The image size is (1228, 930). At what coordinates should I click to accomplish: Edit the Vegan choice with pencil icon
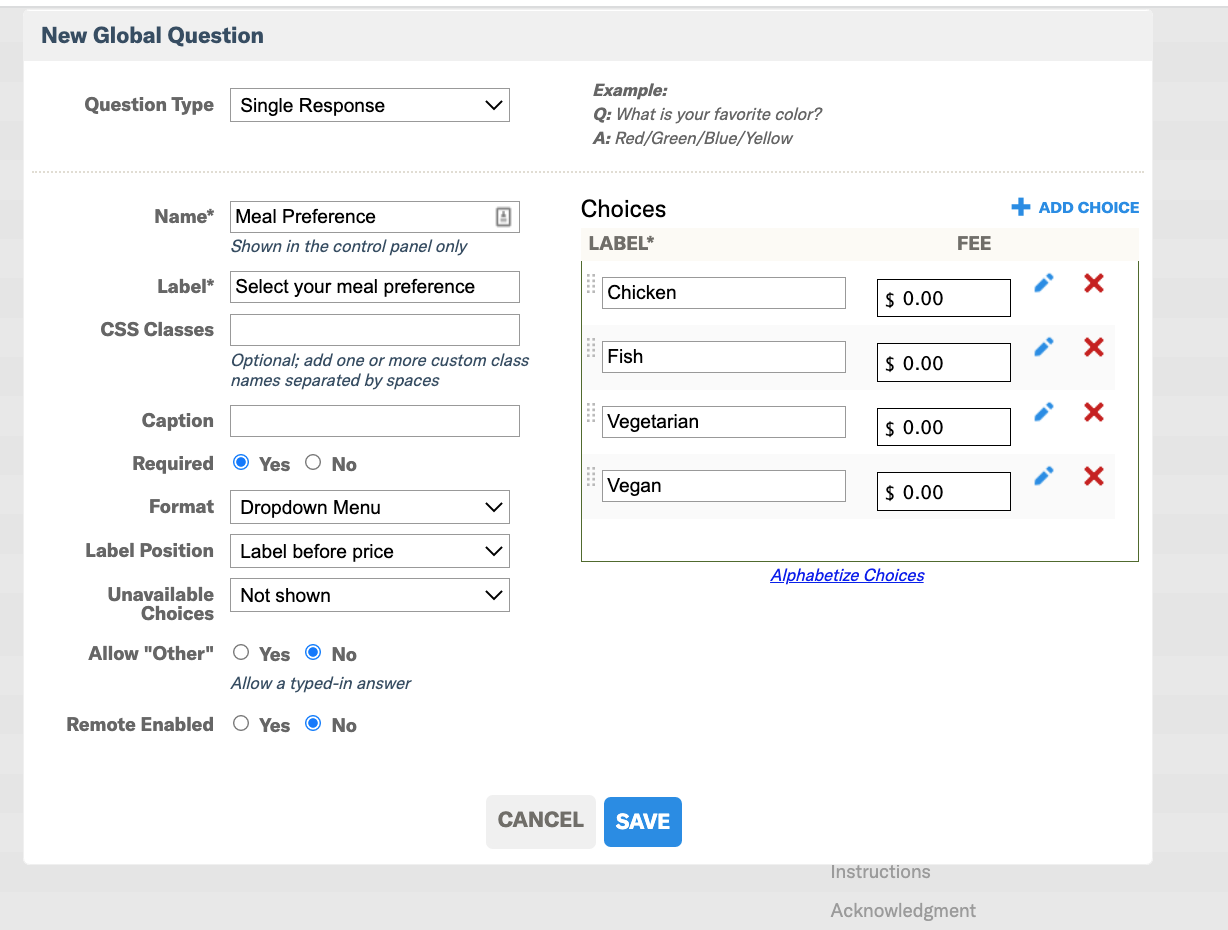(1044, 476)
